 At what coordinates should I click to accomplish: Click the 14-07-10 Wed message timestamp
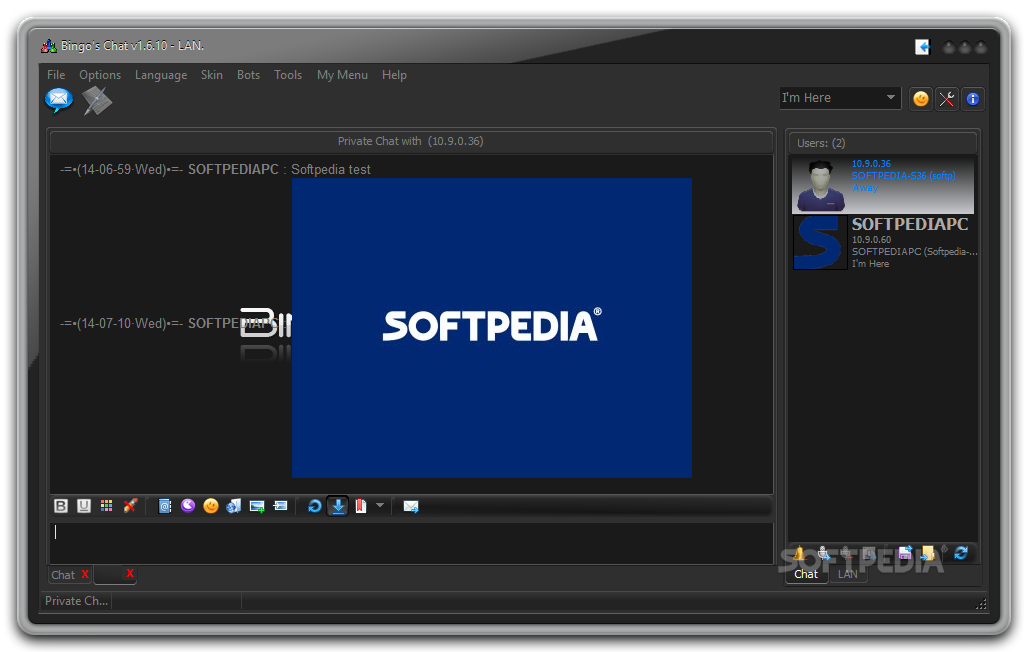122,323
